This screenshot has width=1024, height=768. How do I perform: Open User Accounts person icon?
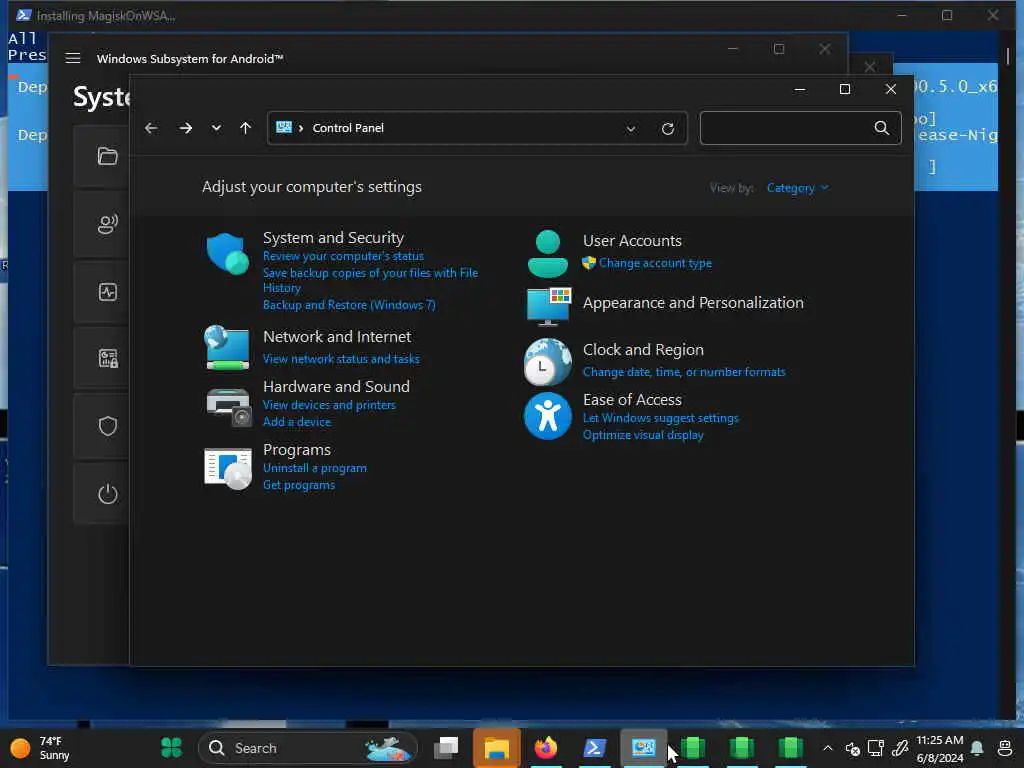coord(547,253)
